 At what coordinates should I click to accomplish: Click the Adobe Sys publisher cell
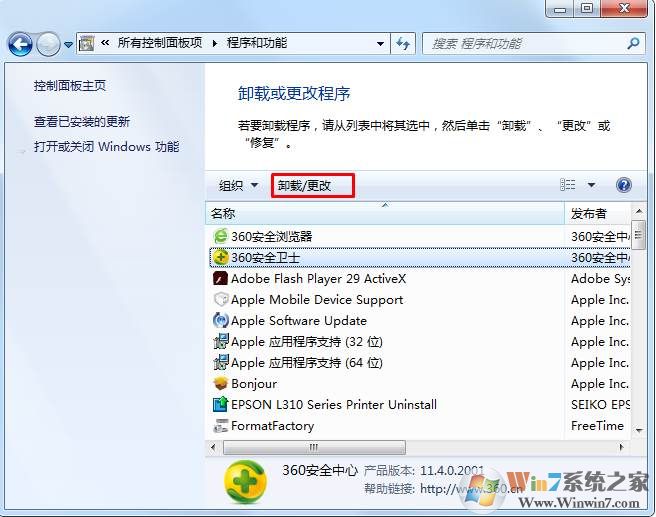pos(600,279)
